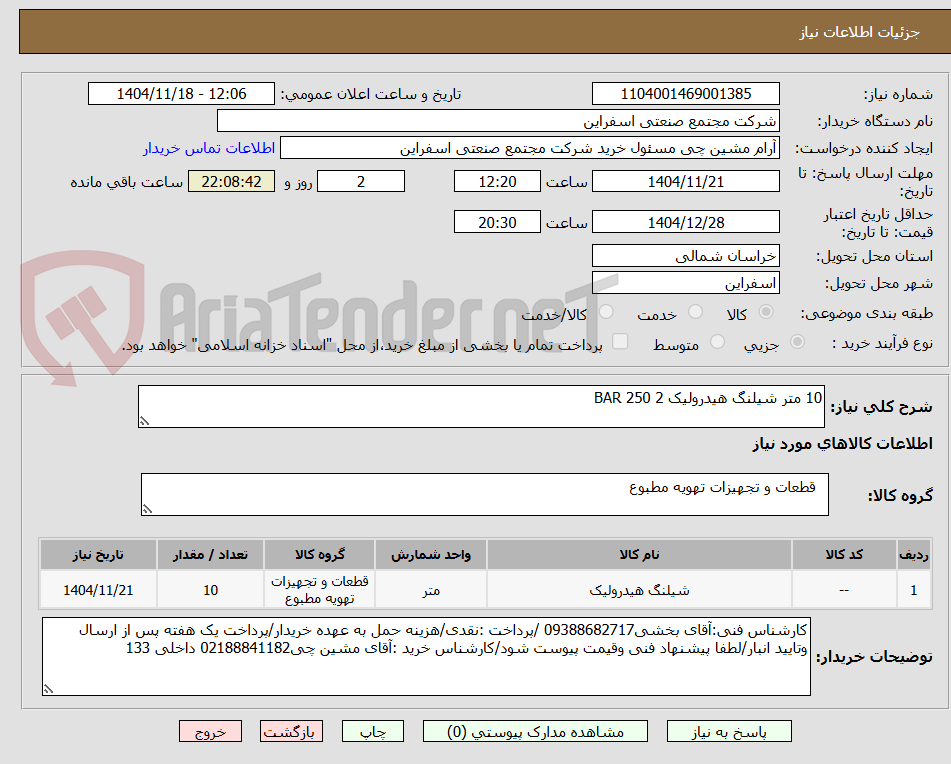
Task: Click the quantity cell showing 10
Action: 210,590
